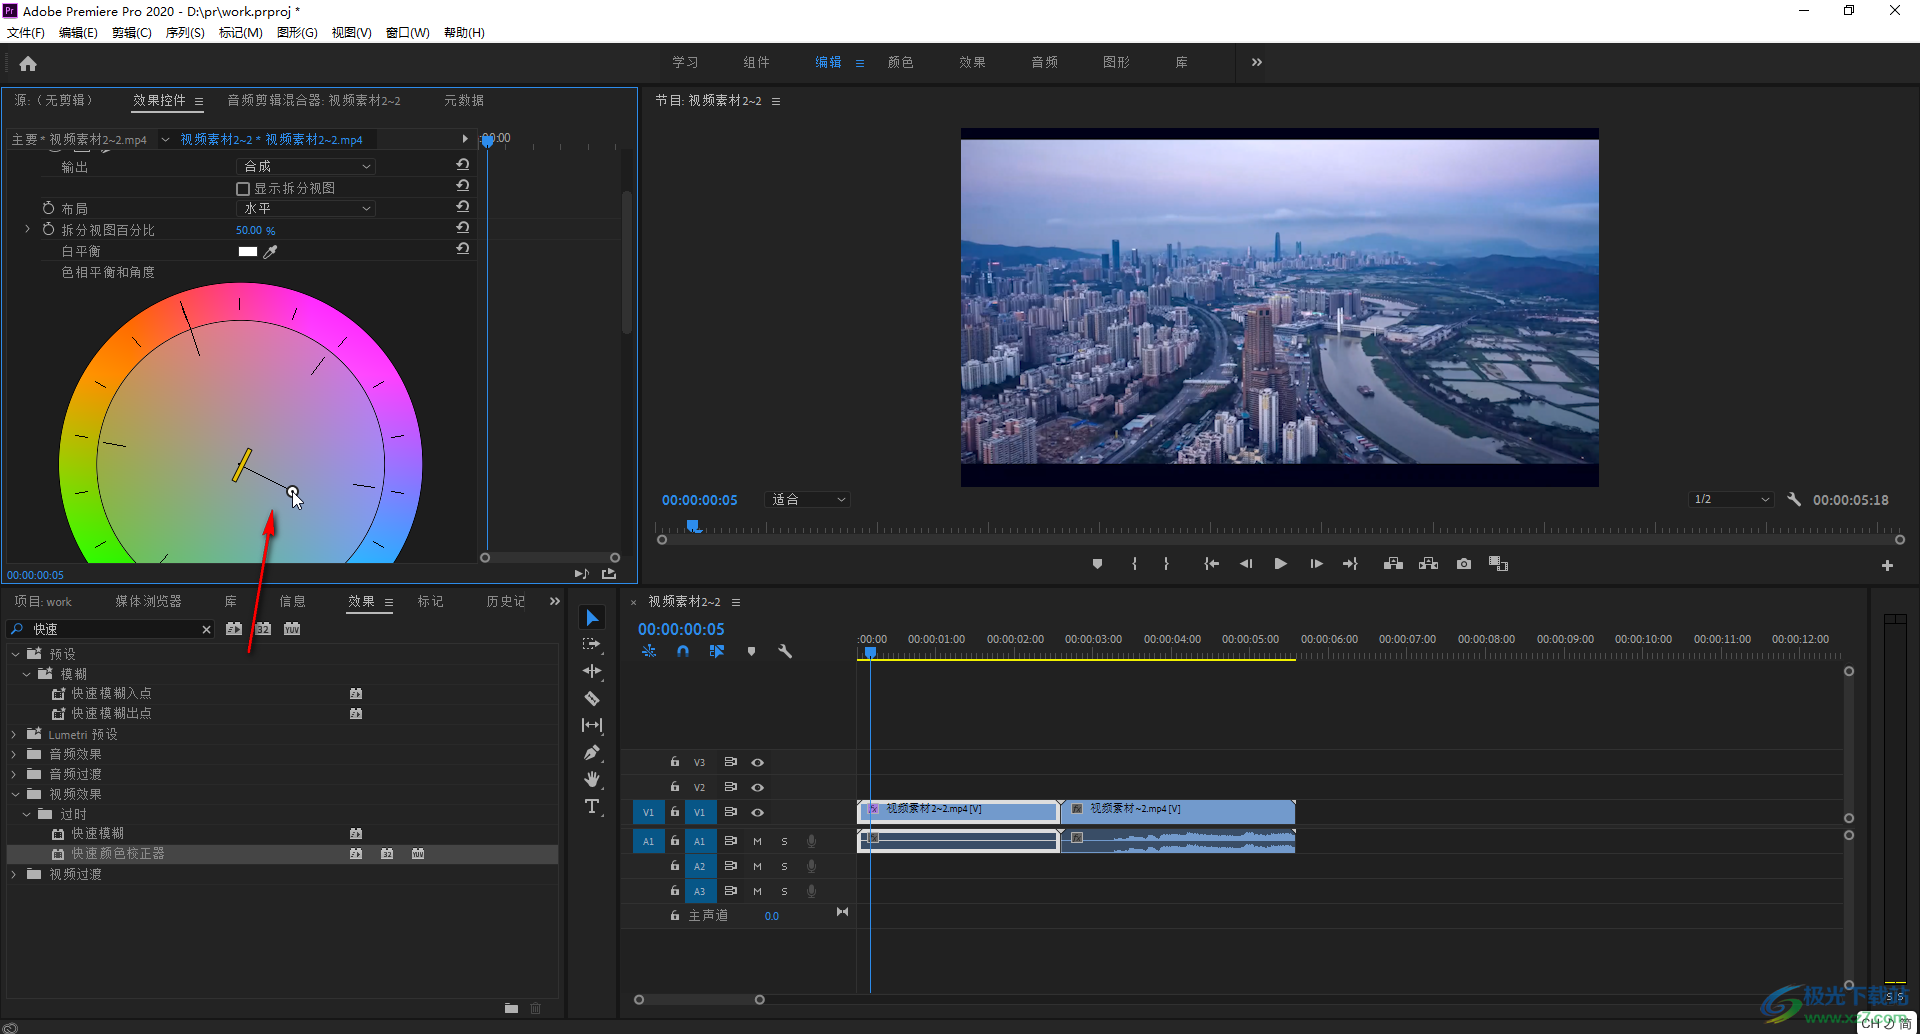Image resolution: width=1920 pixels, height=1034 pixels.
Task: Select the Track Select Forward tool
Action: point(592,644)
